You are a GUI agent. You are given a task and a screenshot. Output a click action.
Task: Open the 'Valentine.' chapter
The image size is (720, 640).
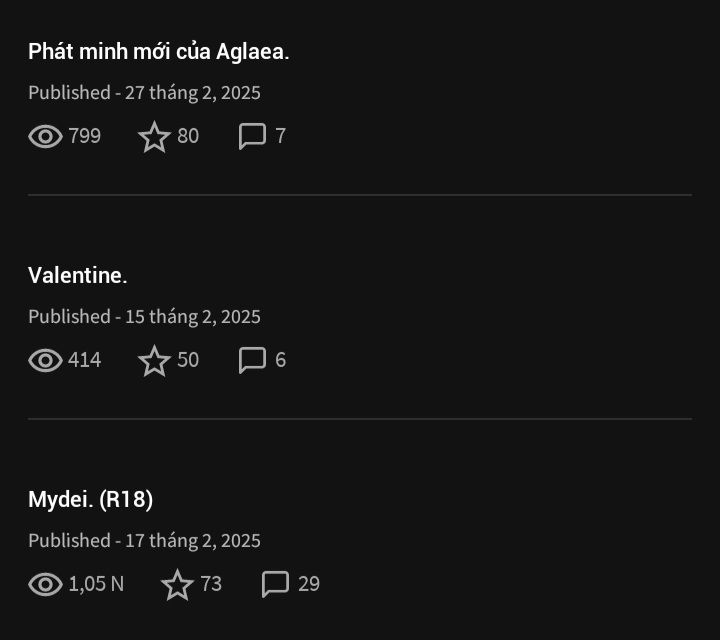[x=78, y=275]
